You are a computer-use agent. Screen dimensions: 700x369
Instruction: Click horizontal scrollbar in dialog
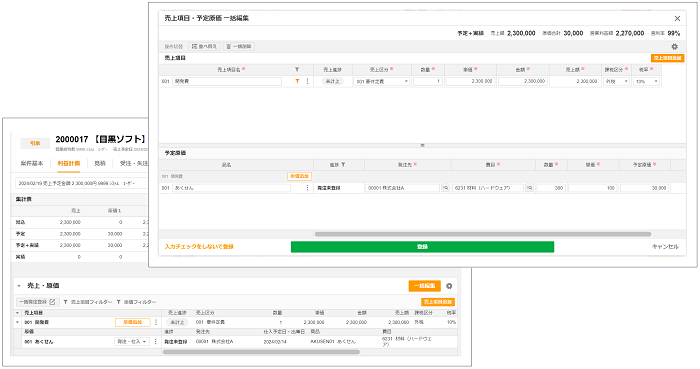(x=483, y=234)
